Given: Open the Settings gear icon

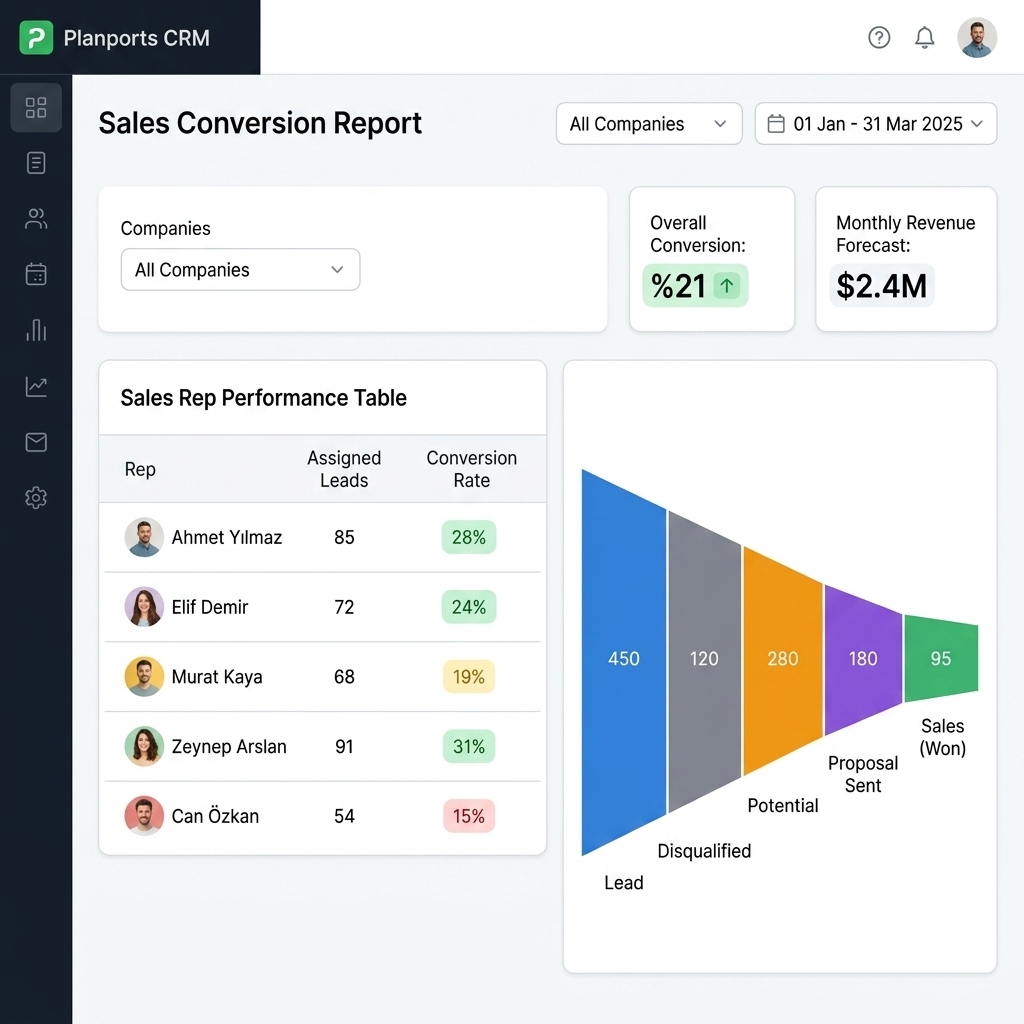Looking at the screenshot, I should [36, 497].
